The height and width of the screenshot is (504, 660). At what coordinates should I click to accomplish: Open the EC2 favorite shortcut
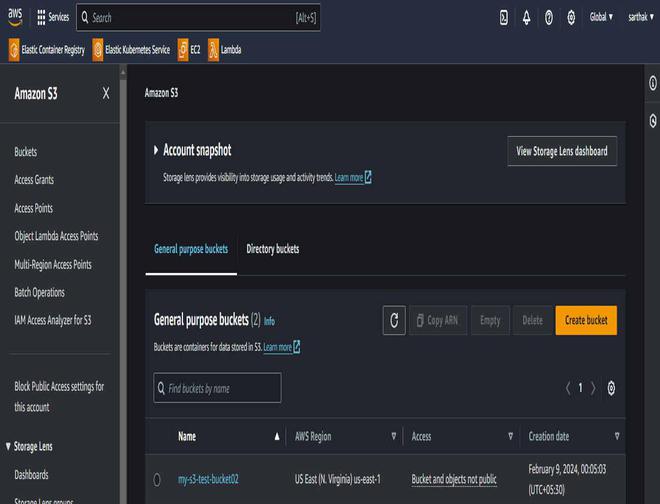pos(189,50)
